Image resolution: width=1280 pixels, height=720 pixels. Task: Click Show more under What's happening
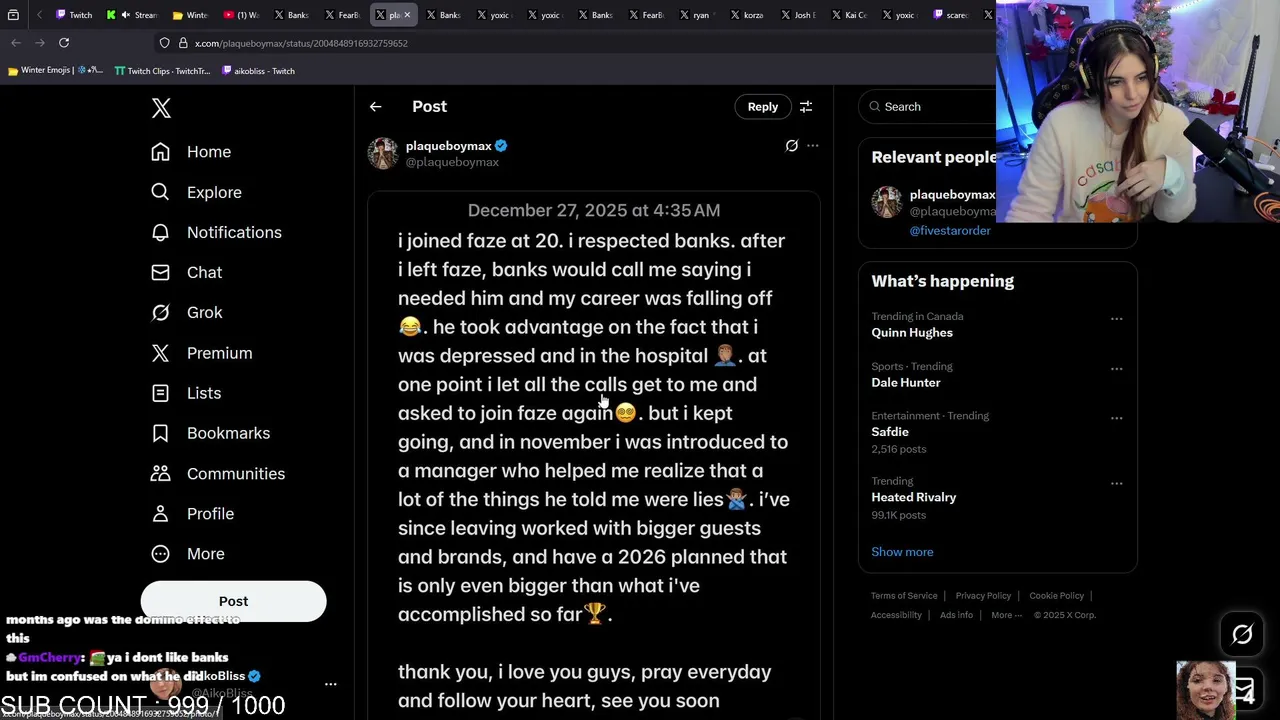(x=902, y=552)
